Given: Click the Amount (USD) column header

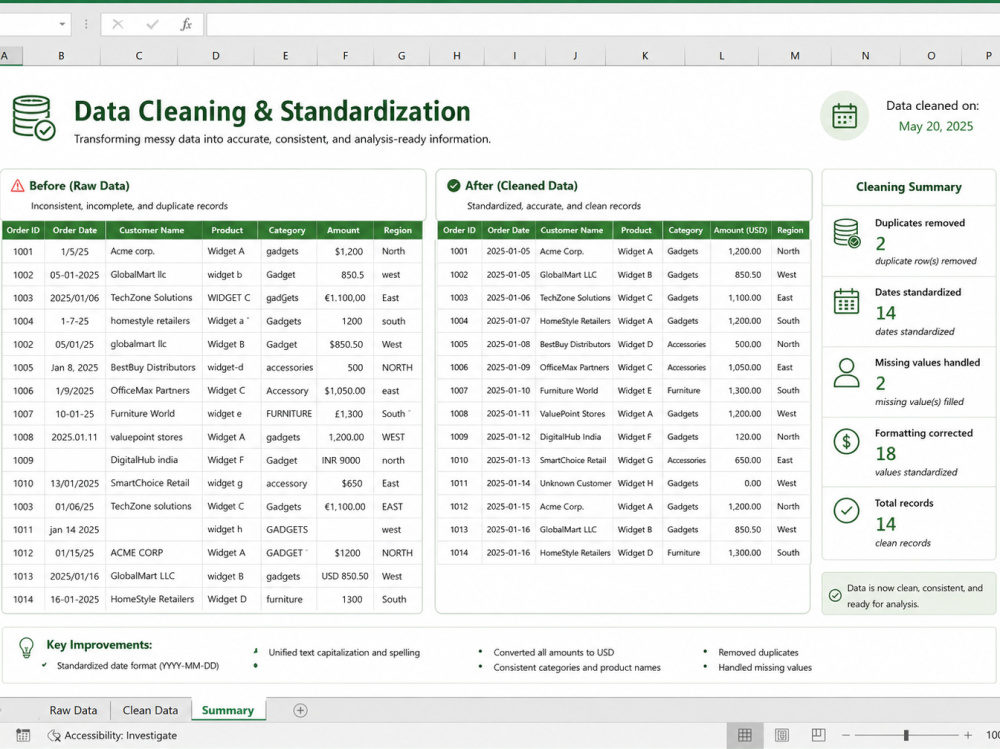Looking at the screenshot, I should click(x=740, y=230).
